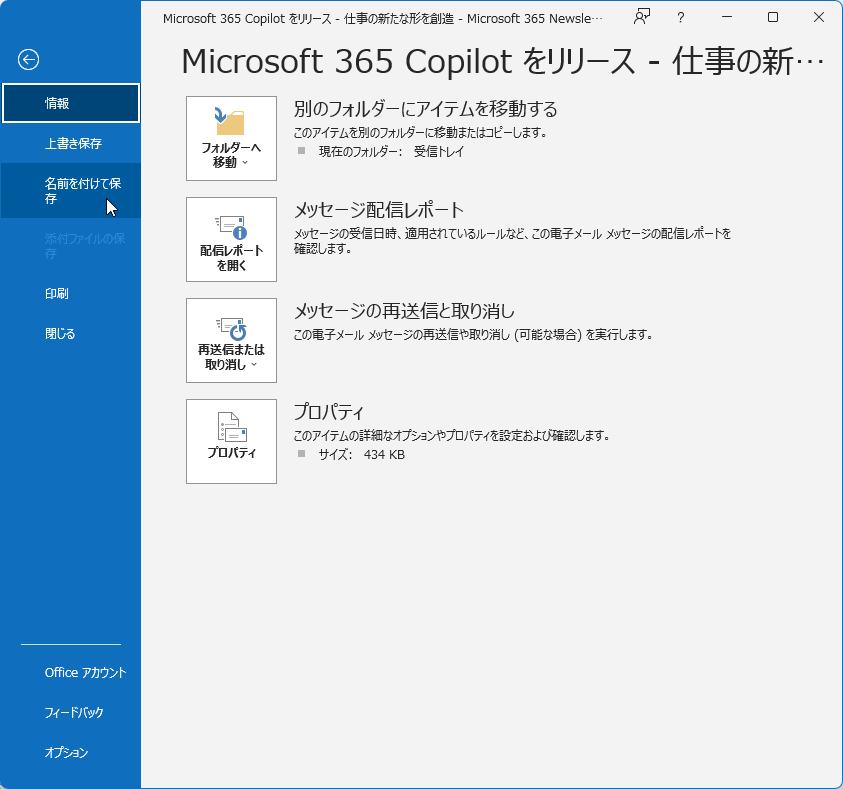Click the メッセージの再送信と取り消し heading
This screenshot has width=843, height=789.
point(404,311)
